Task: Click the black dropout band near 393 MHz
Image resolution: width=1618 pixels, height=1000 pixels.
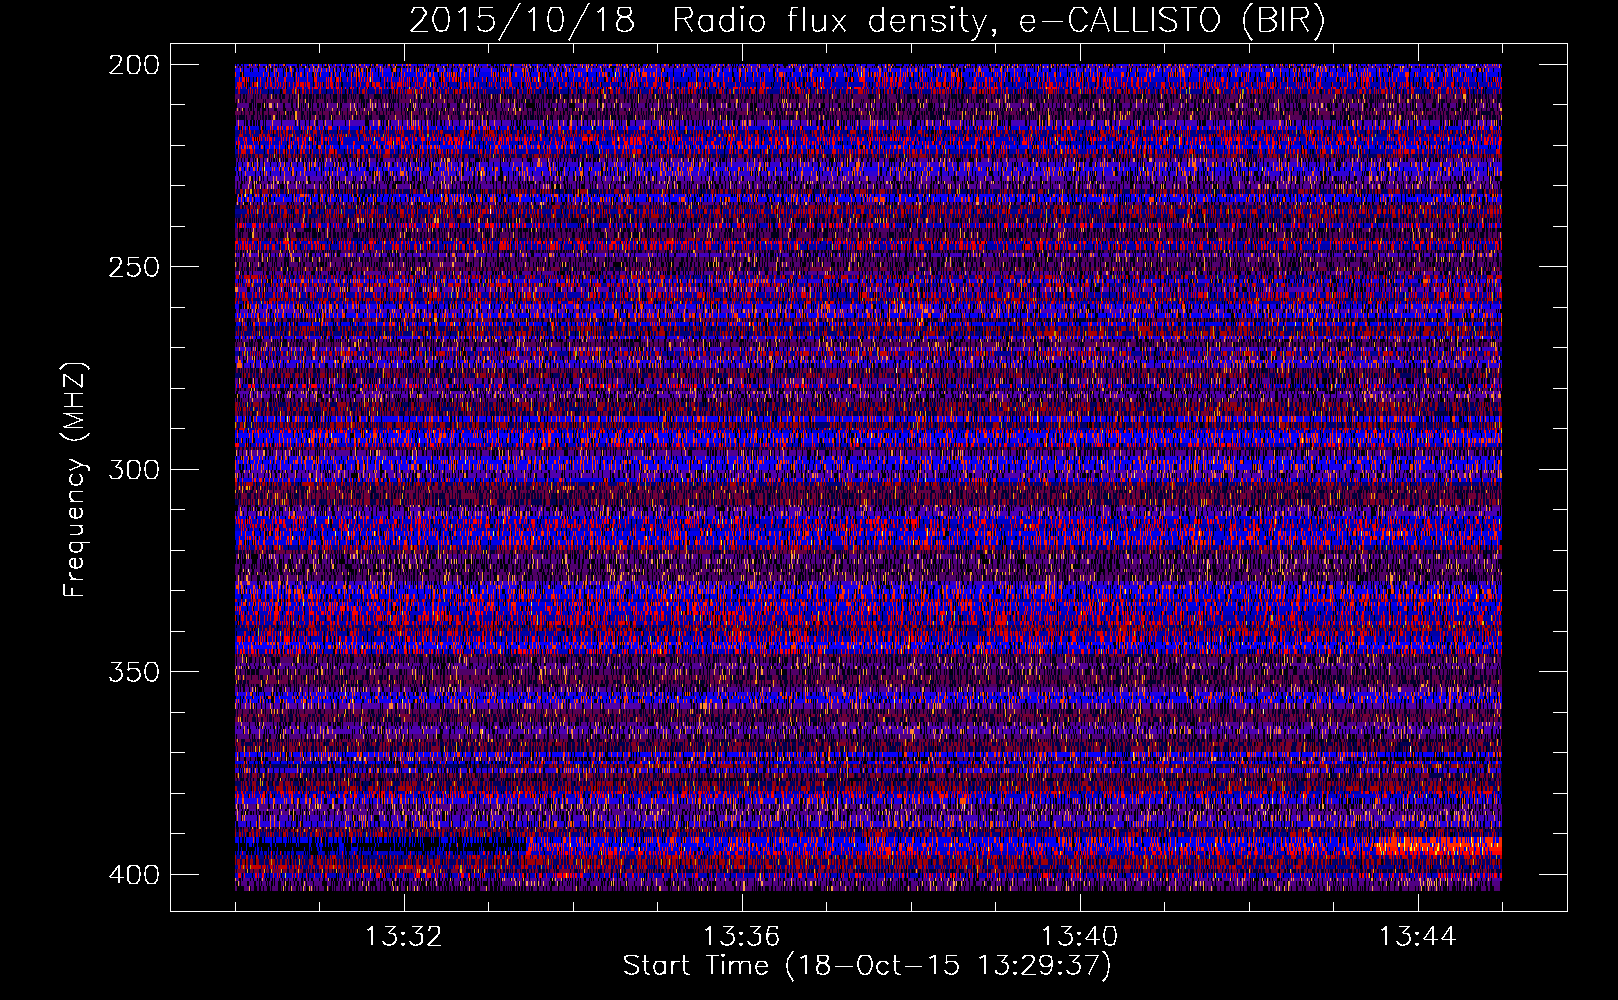Action: [x=380, y=844]
